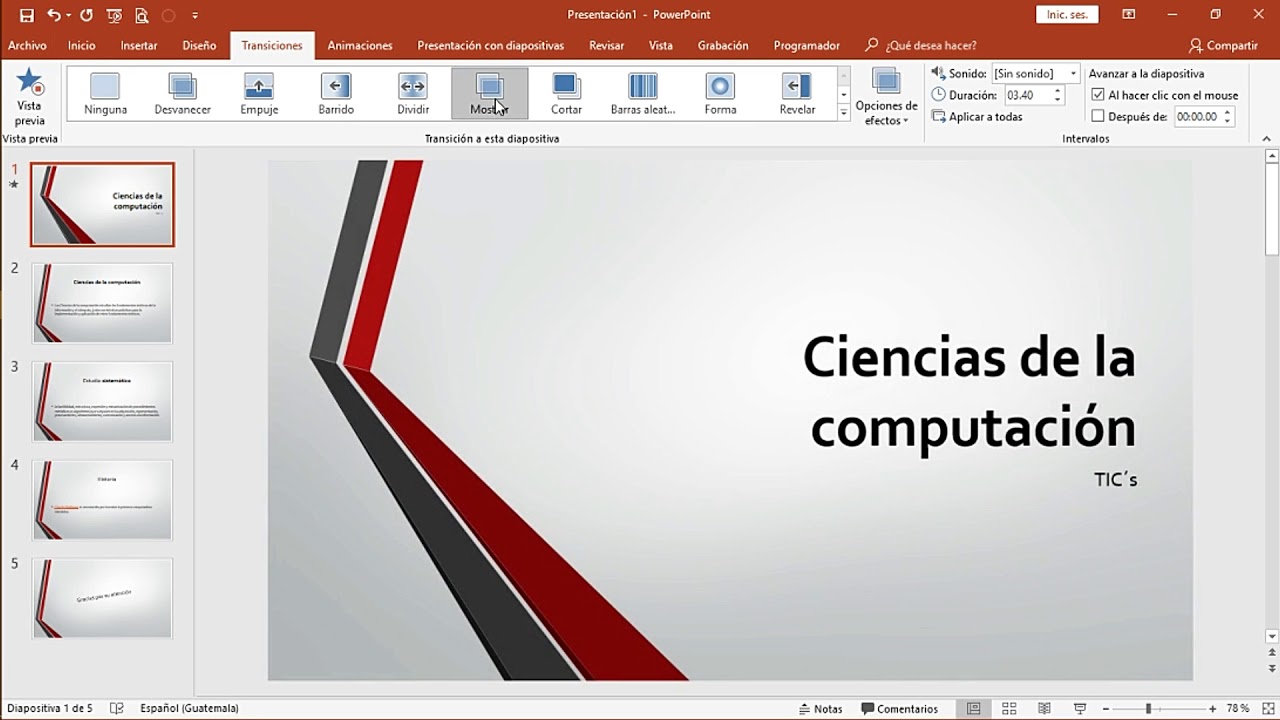Open Presentación con diapositivas tab

pos(491,45)
